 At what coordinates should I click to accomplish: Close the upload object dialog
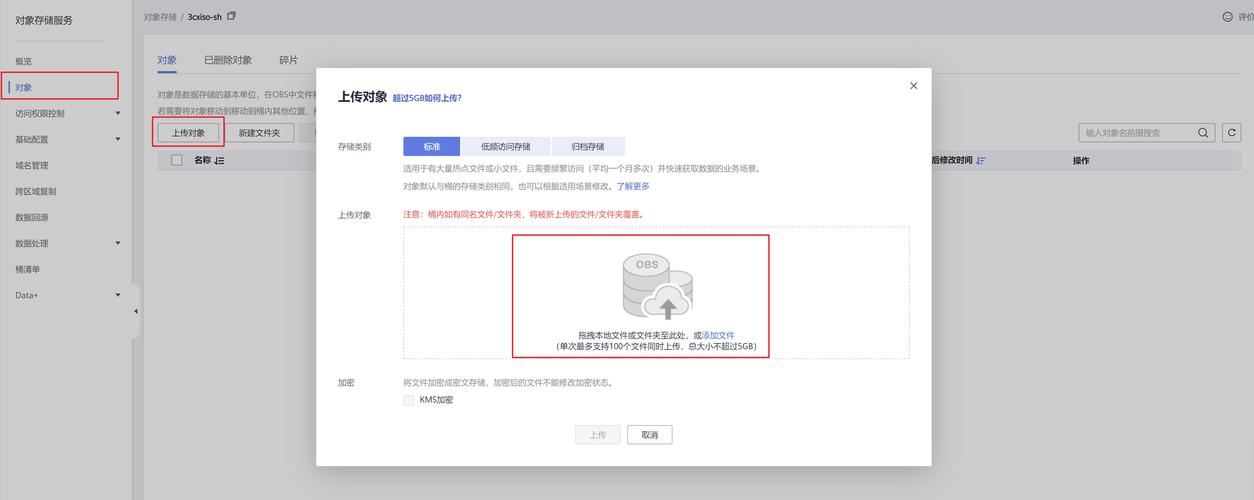click(913, 86)
